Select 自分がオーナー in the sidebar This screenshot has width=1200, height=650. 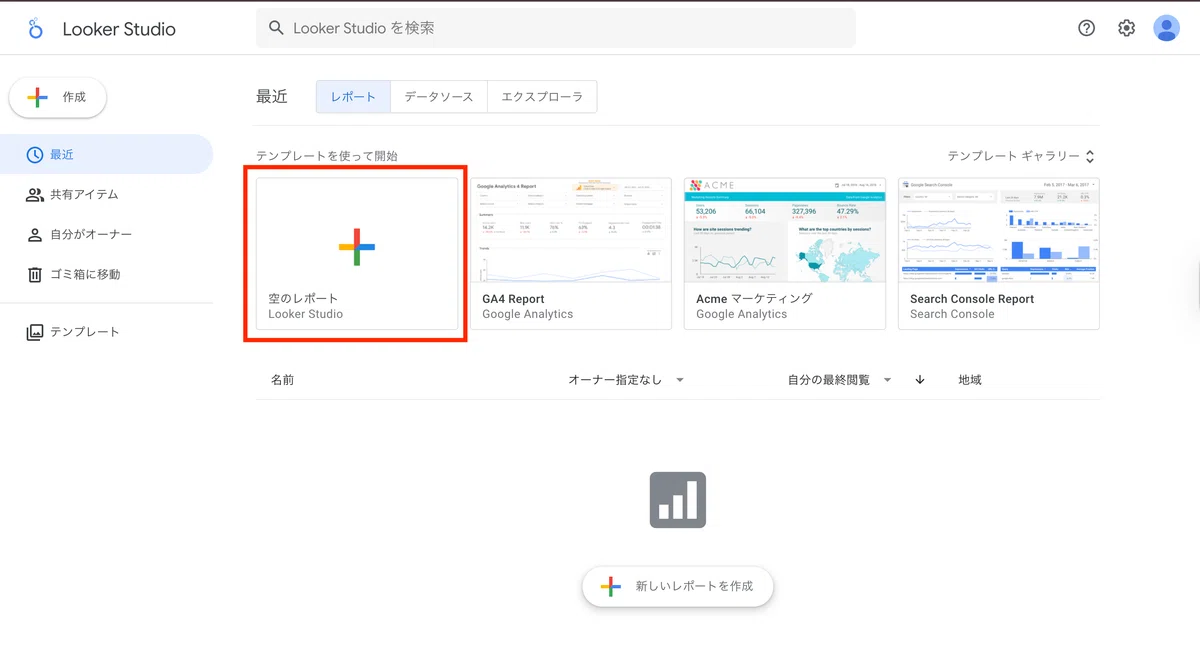(106, 235)
